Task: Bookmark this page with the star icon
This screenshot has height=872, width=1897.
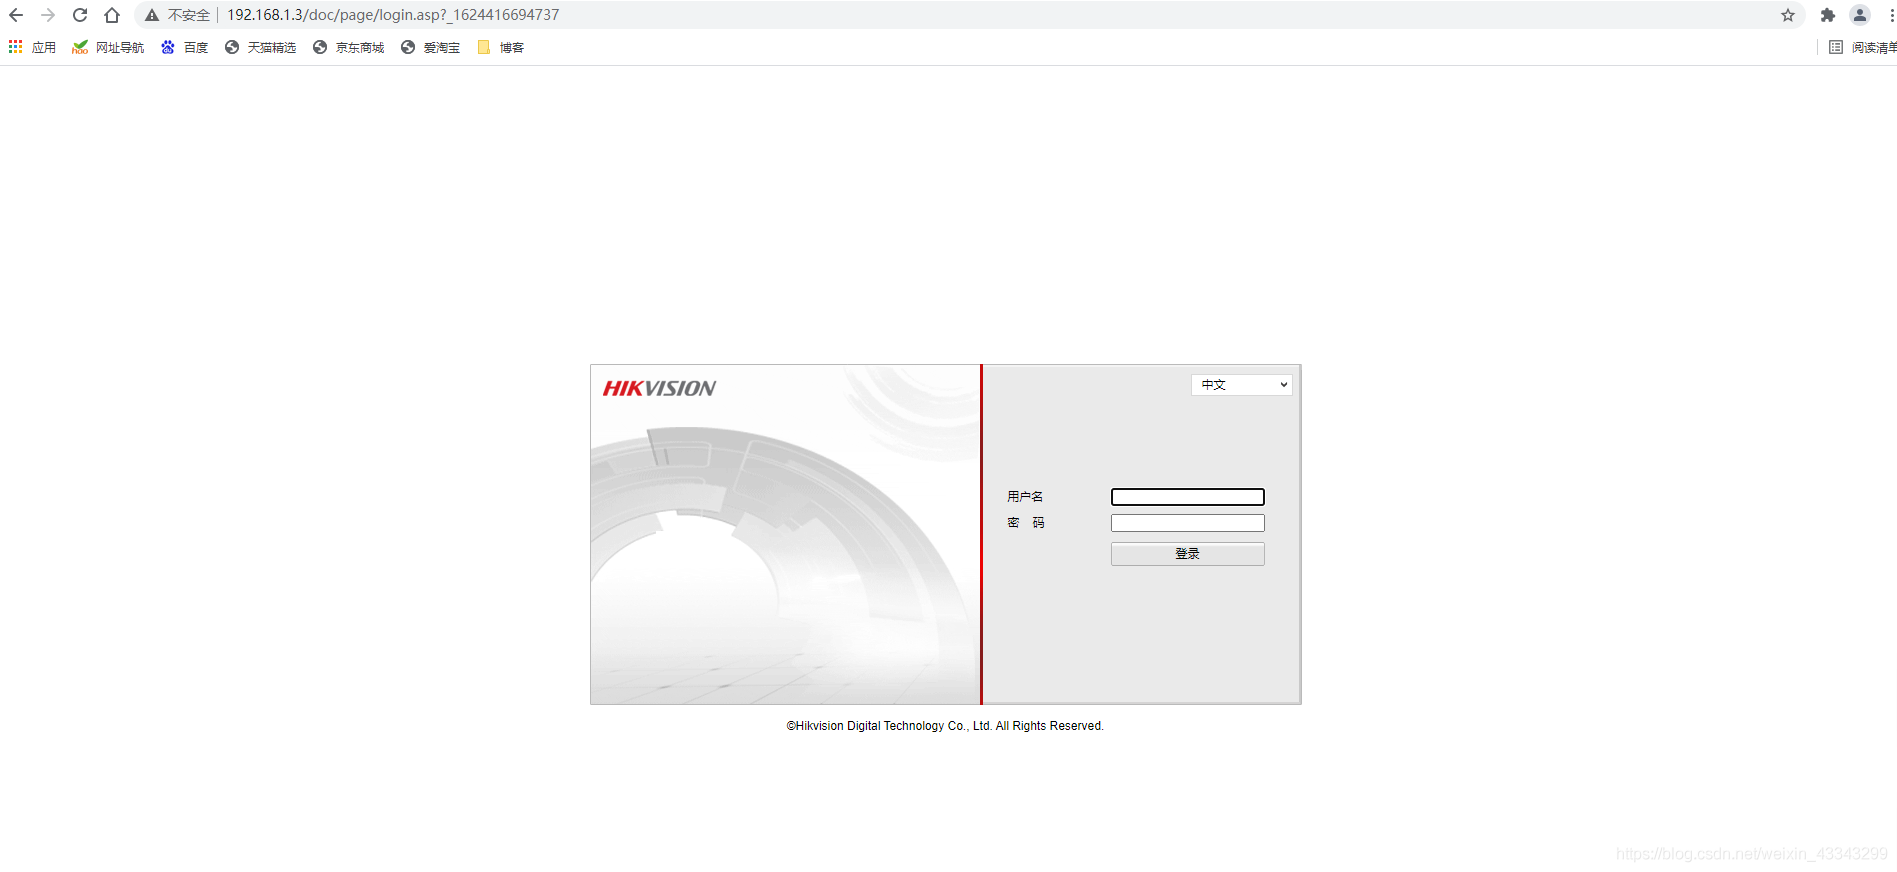Action: [x=1788, y=15]
